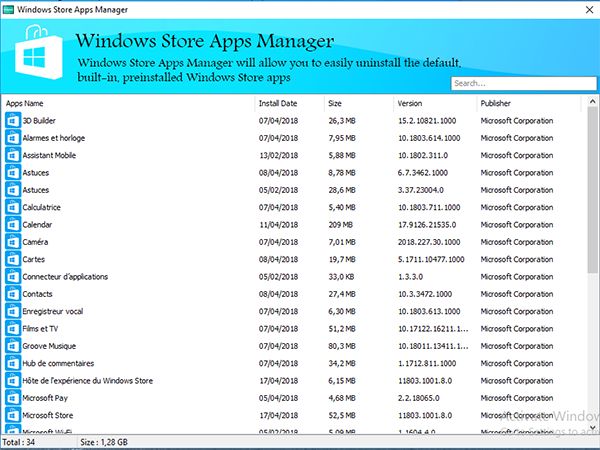600x450 pixels.
Task: Select the Calculatrice entry
Action: click(41, 207)
